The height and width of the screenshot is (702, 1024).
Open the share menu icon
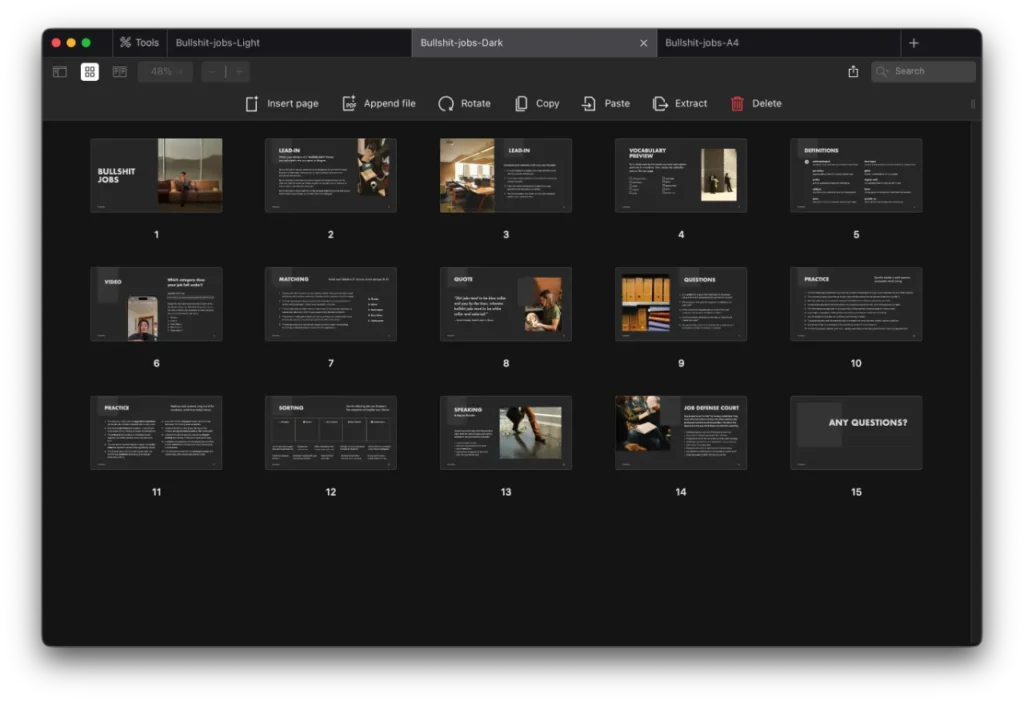853,71
